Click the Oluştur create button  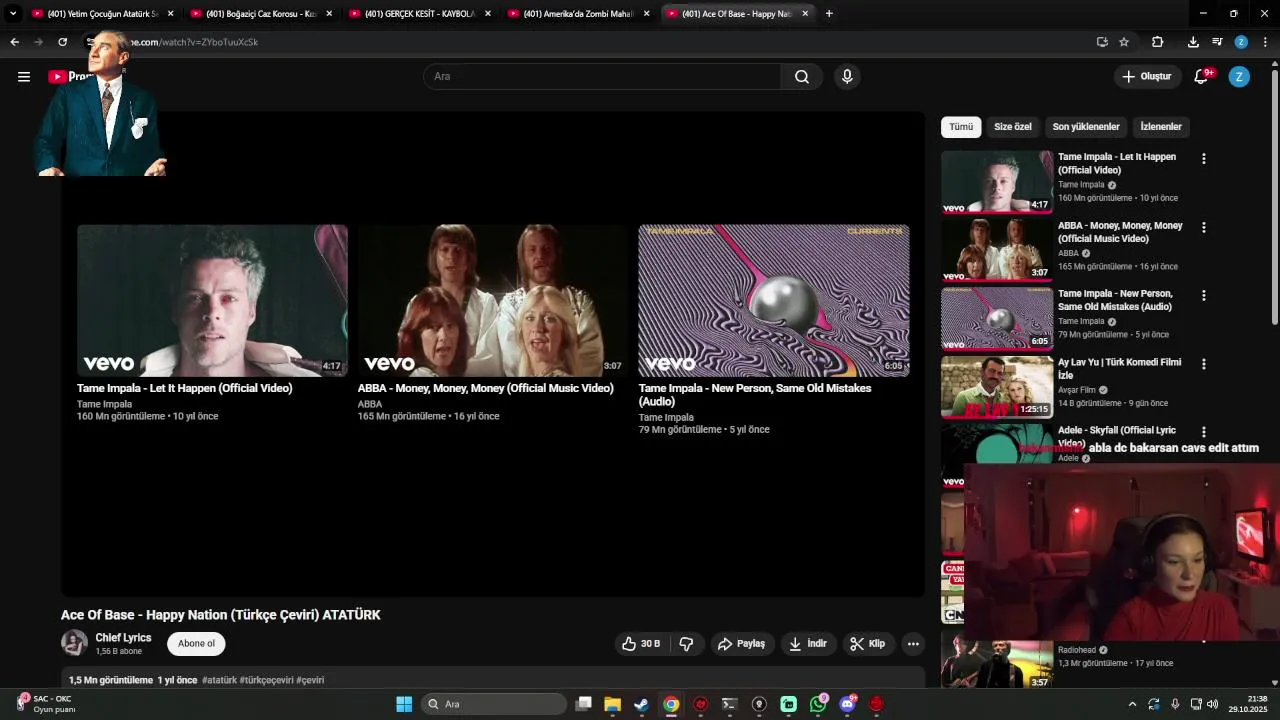tap(1146, 76)
